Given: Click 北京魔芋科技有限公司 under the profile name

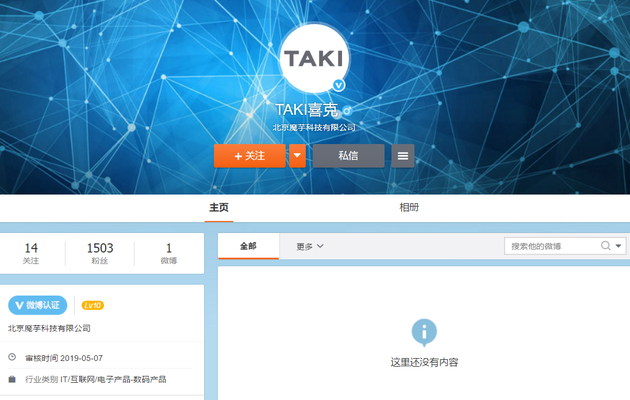Looking at the screenshot, I should (x=314, y=128).
